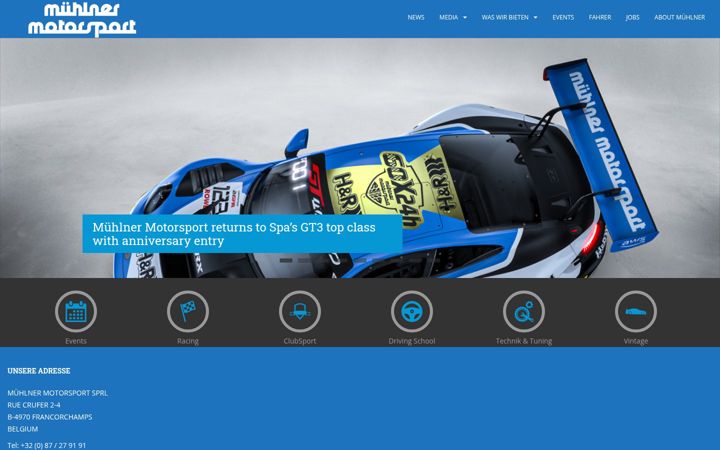The image size is (720, 450).
Task: Click the Mühlner Motorsport logo
Action: tap(82, 19)
